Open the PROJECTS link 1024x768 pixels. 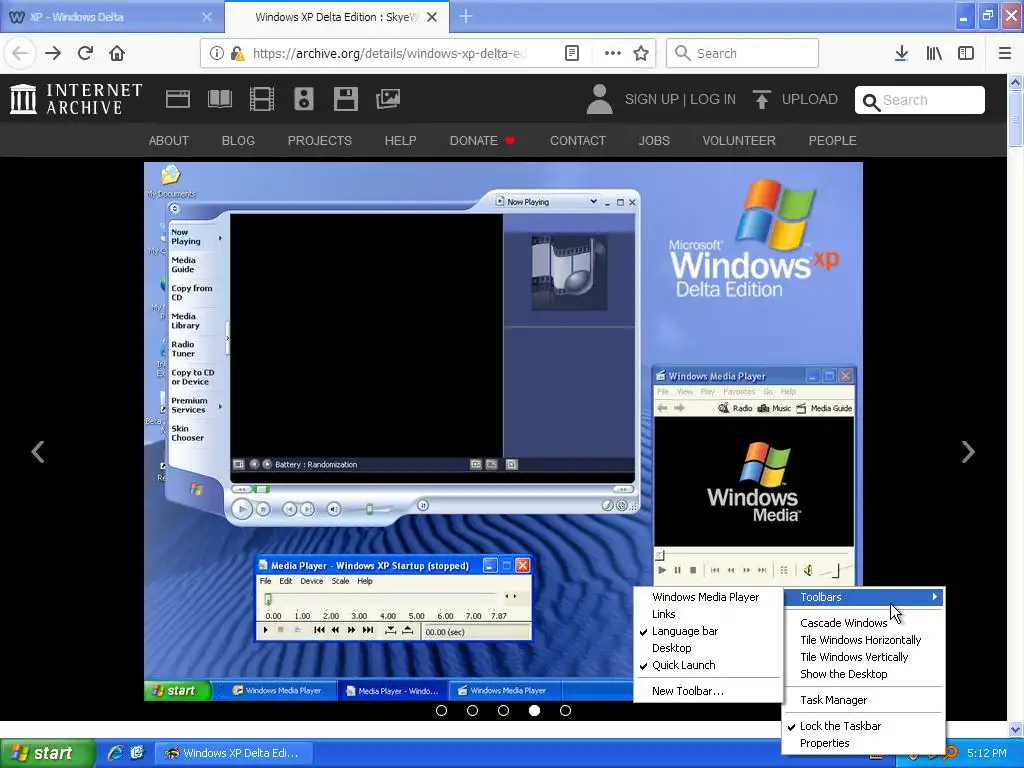coord(319,140)
